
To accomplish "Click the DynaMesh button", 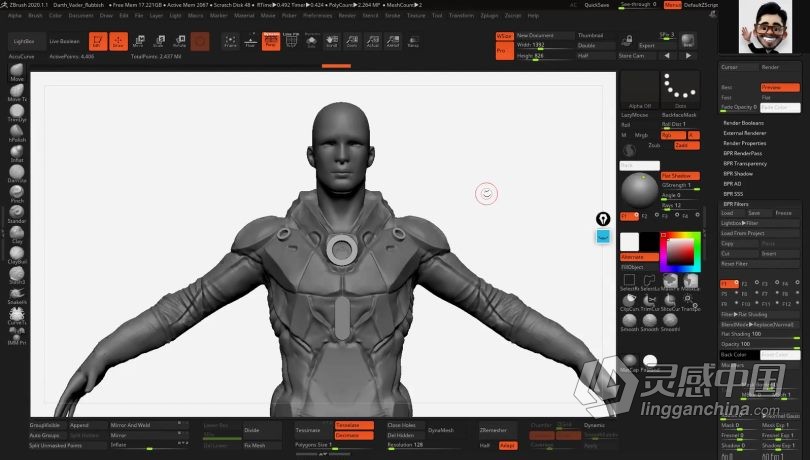I will (441, 430).
